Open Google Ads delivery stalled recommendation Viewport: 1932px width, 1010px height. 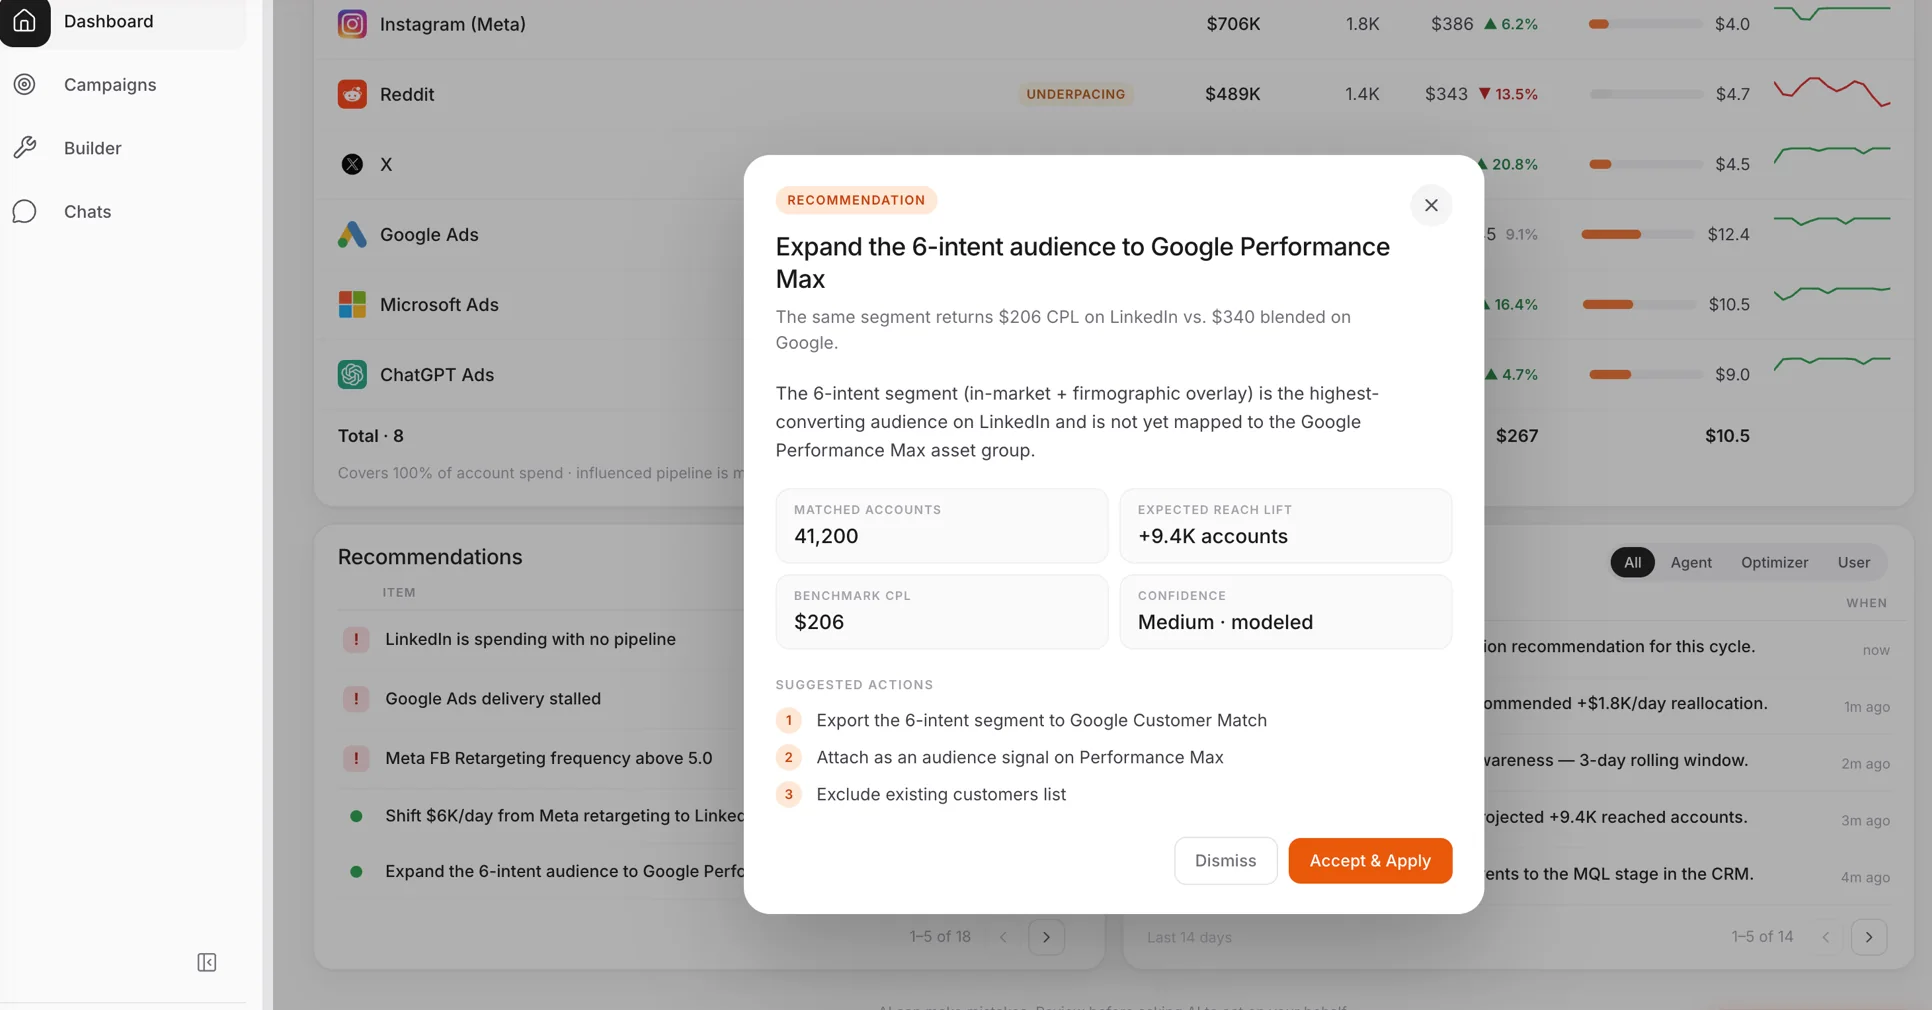pyautogui.click(x=493, y=698)
